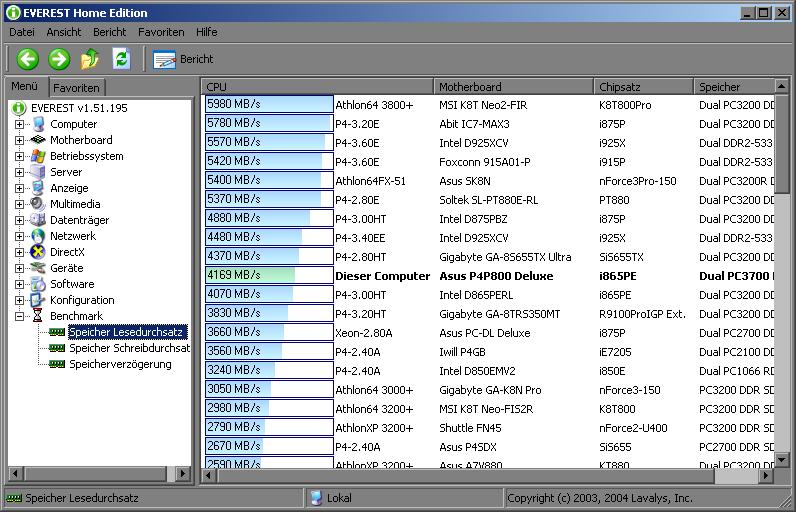Expand the Datenträger tree node
796x512 pixels.
[x=19, y=220]
